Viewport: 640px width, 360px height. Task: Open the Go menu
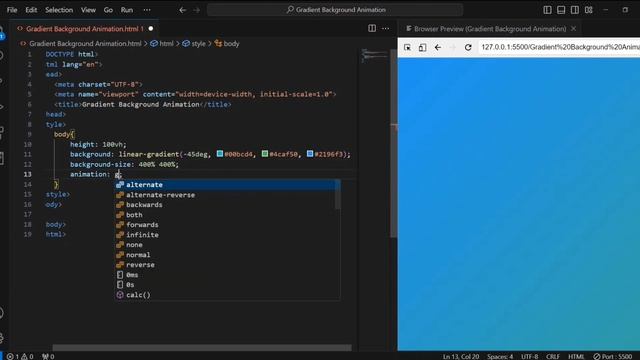(x=108, y=10)
